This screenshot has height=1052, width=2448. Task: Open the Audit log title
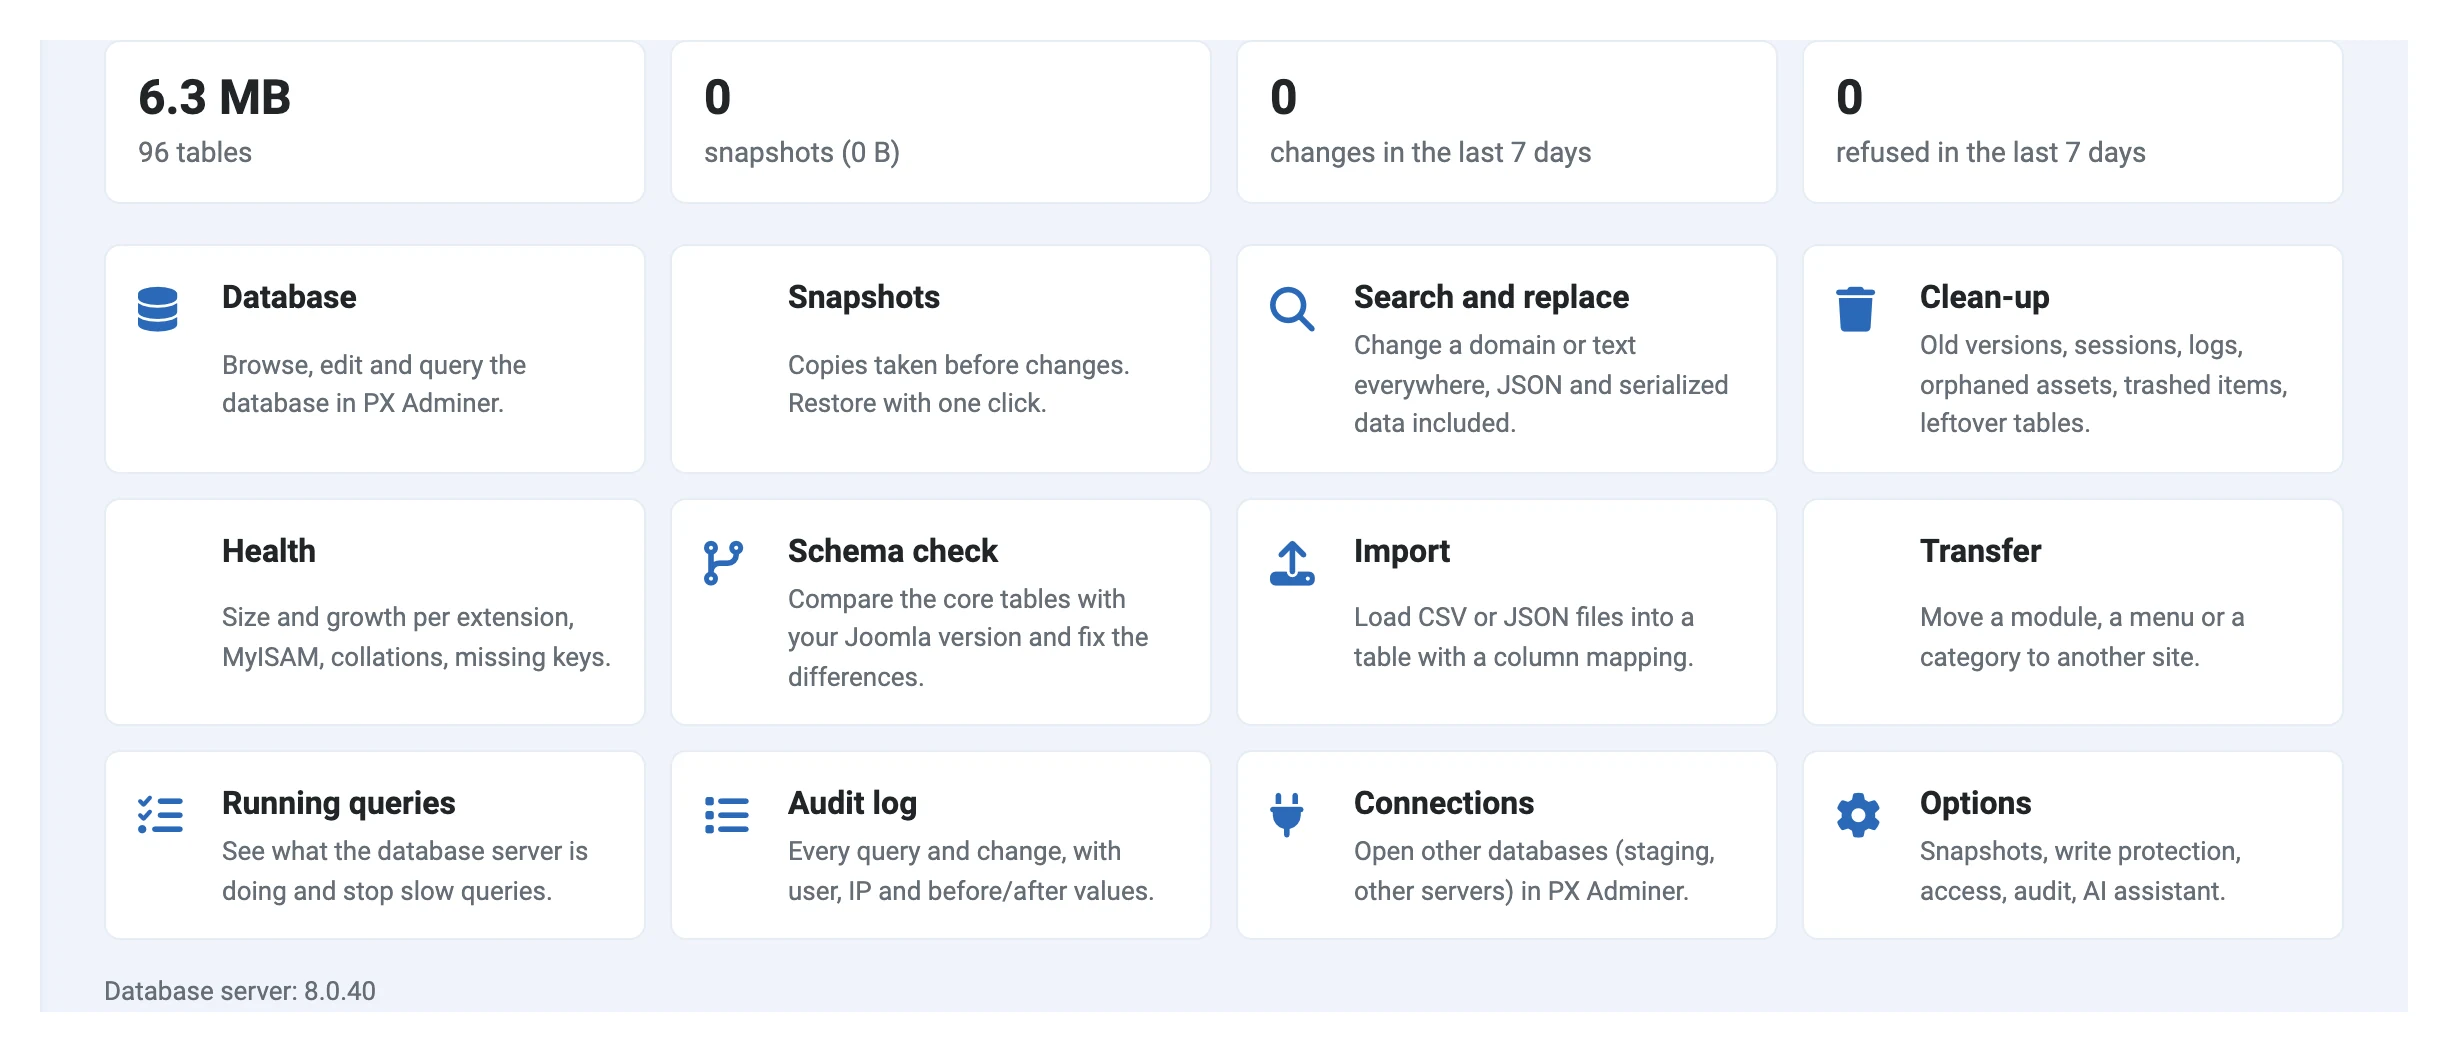pyautogui.click(x=852, y=803)
